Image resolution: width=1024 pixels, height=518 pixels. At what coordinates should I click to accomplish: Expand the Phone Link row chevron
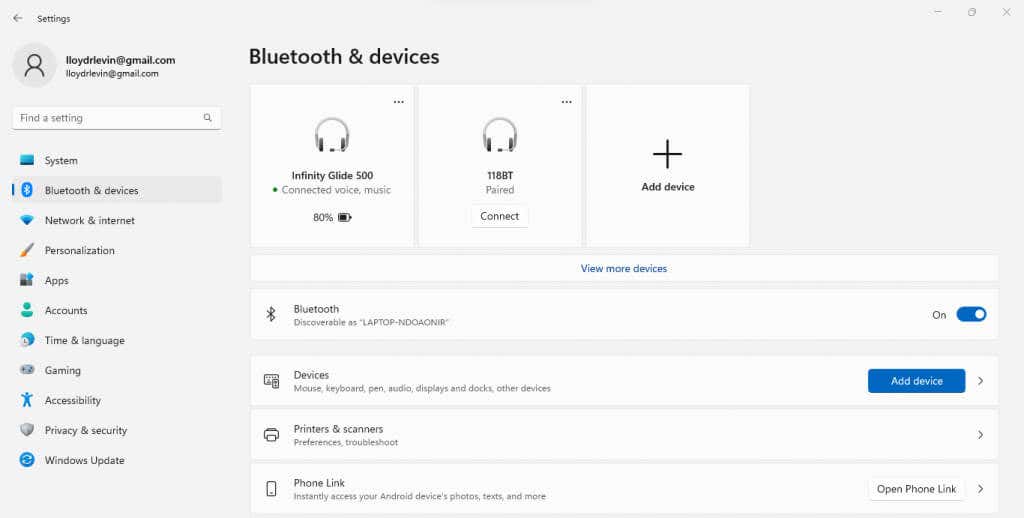[x=980, y=489]
